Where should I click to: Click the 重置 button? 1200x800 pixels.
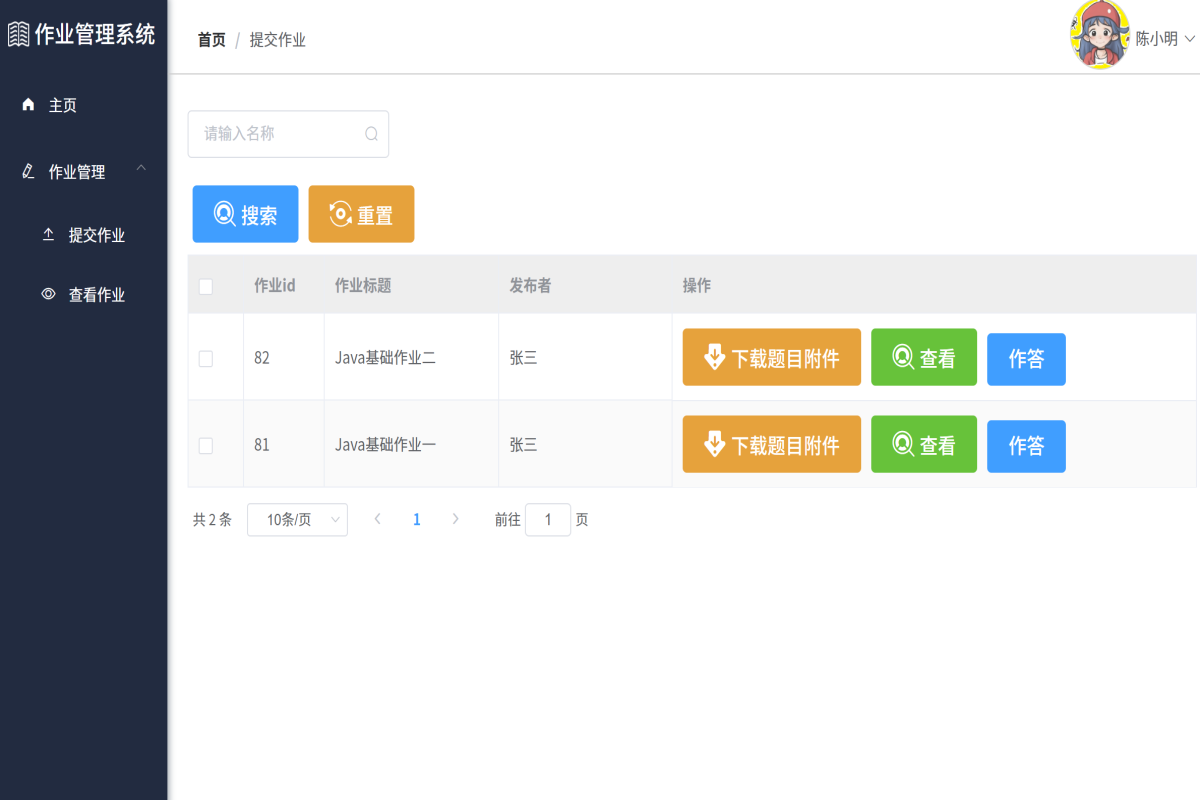361,213
